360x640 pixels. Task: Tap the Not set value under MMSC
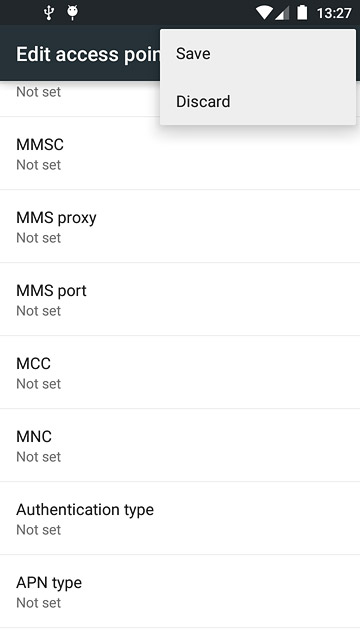pyautogui.click(x=39, y=165)
